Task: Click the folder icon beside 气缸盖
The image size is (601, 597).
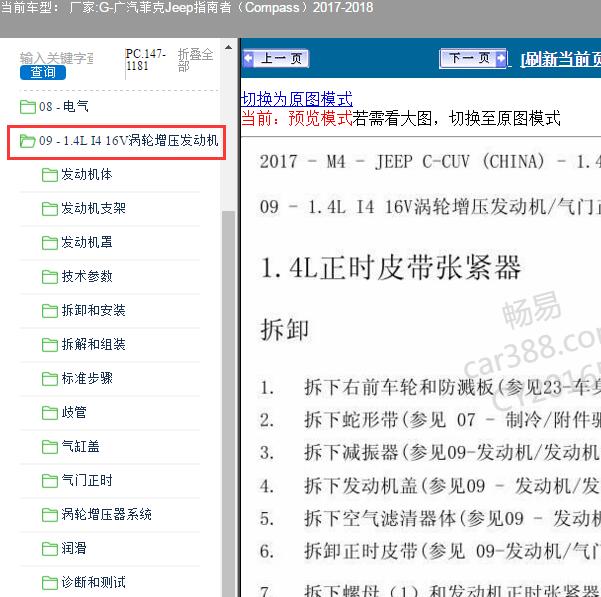Action: [50, 446]
